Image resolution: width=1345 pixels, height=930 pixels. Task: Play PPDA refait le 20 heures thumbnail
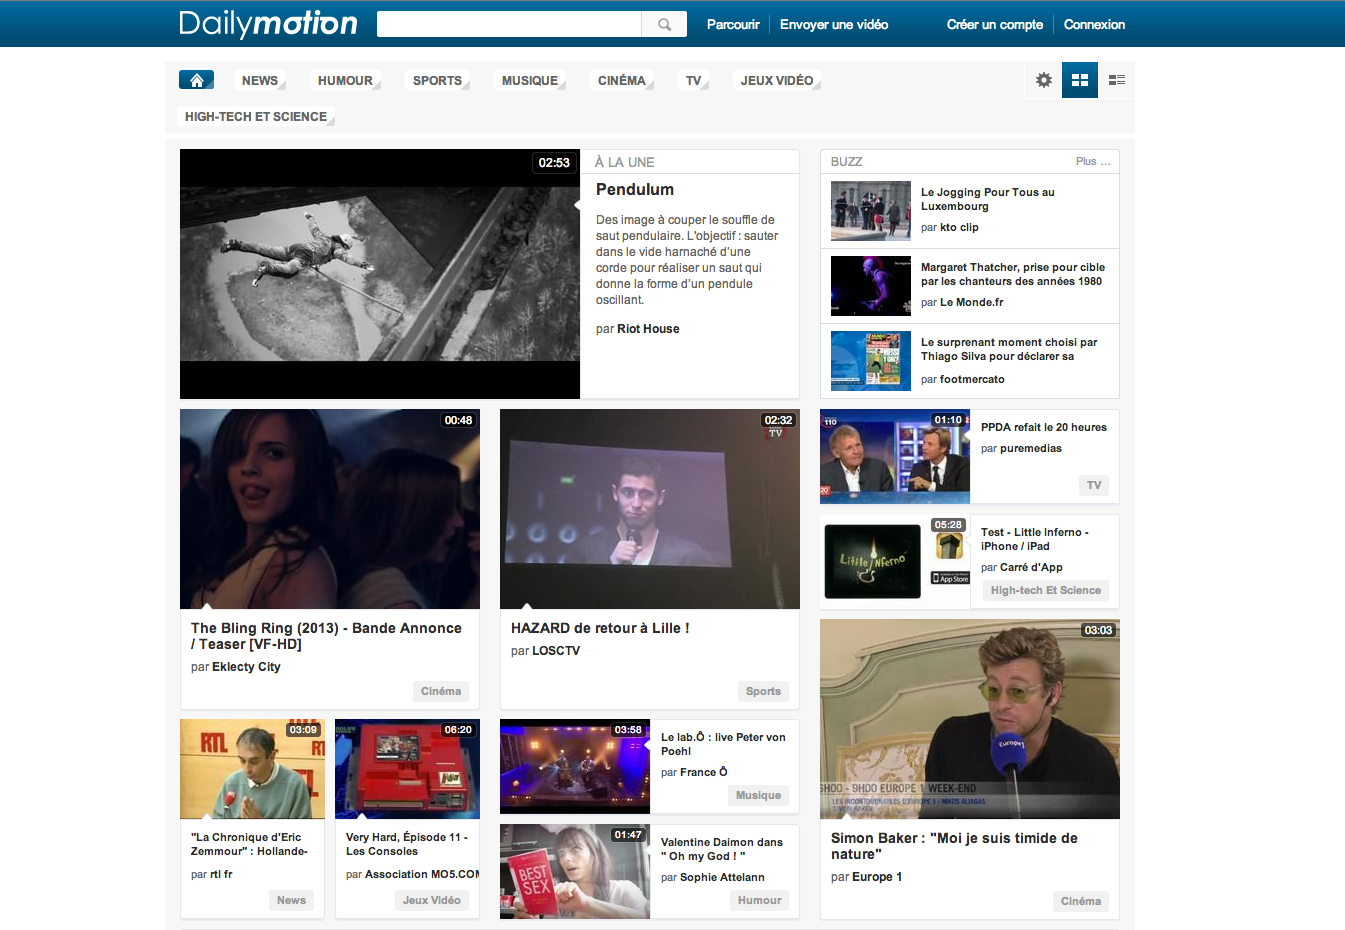click(895, 456)
